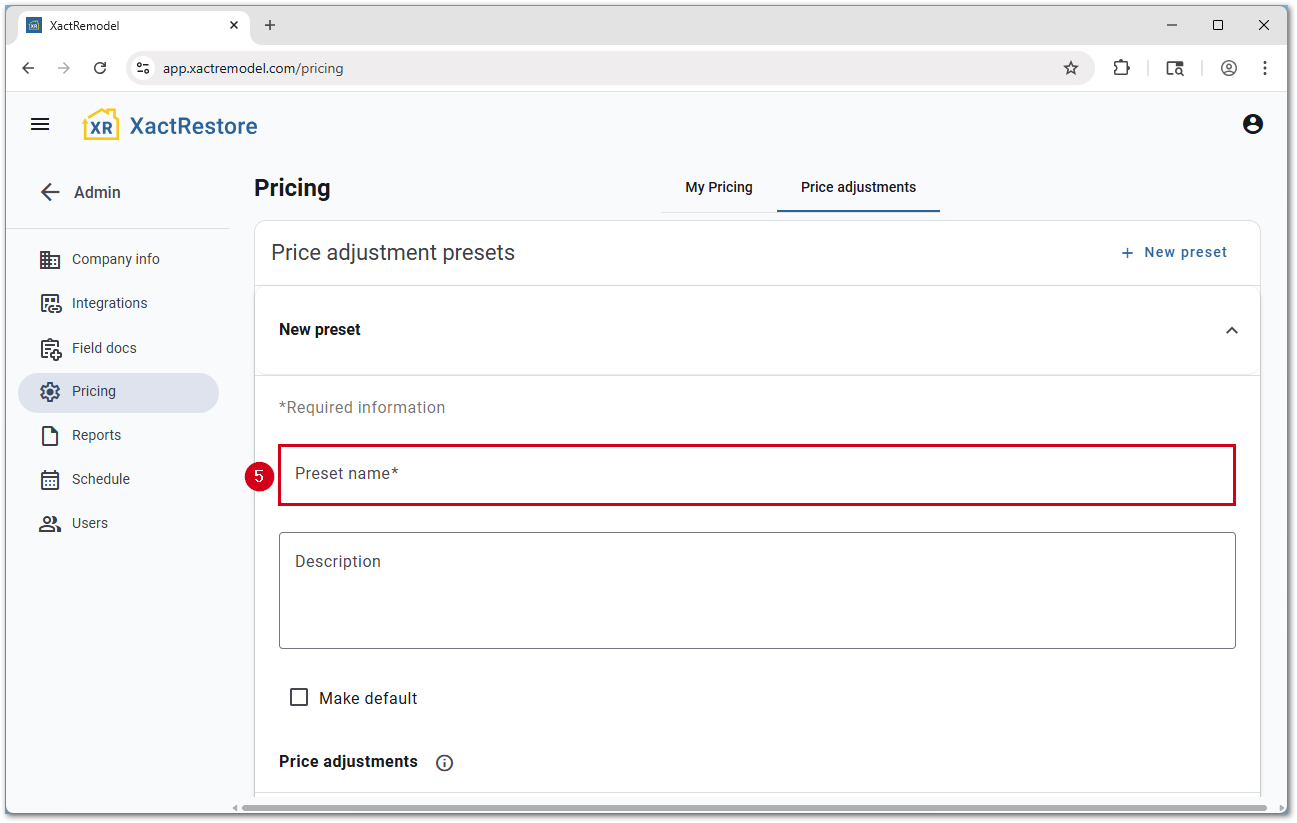Click the horizontal scrollbar at the bottom
This screenshot has height=823, width=1297.
point(750,807)
